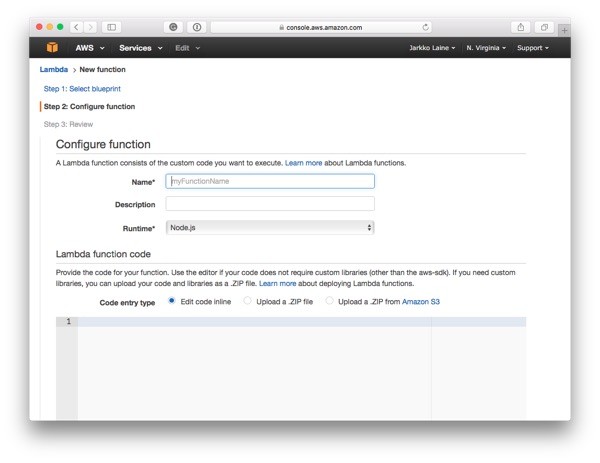Click Learn more about Lambda functions

(x=303, y=163)
